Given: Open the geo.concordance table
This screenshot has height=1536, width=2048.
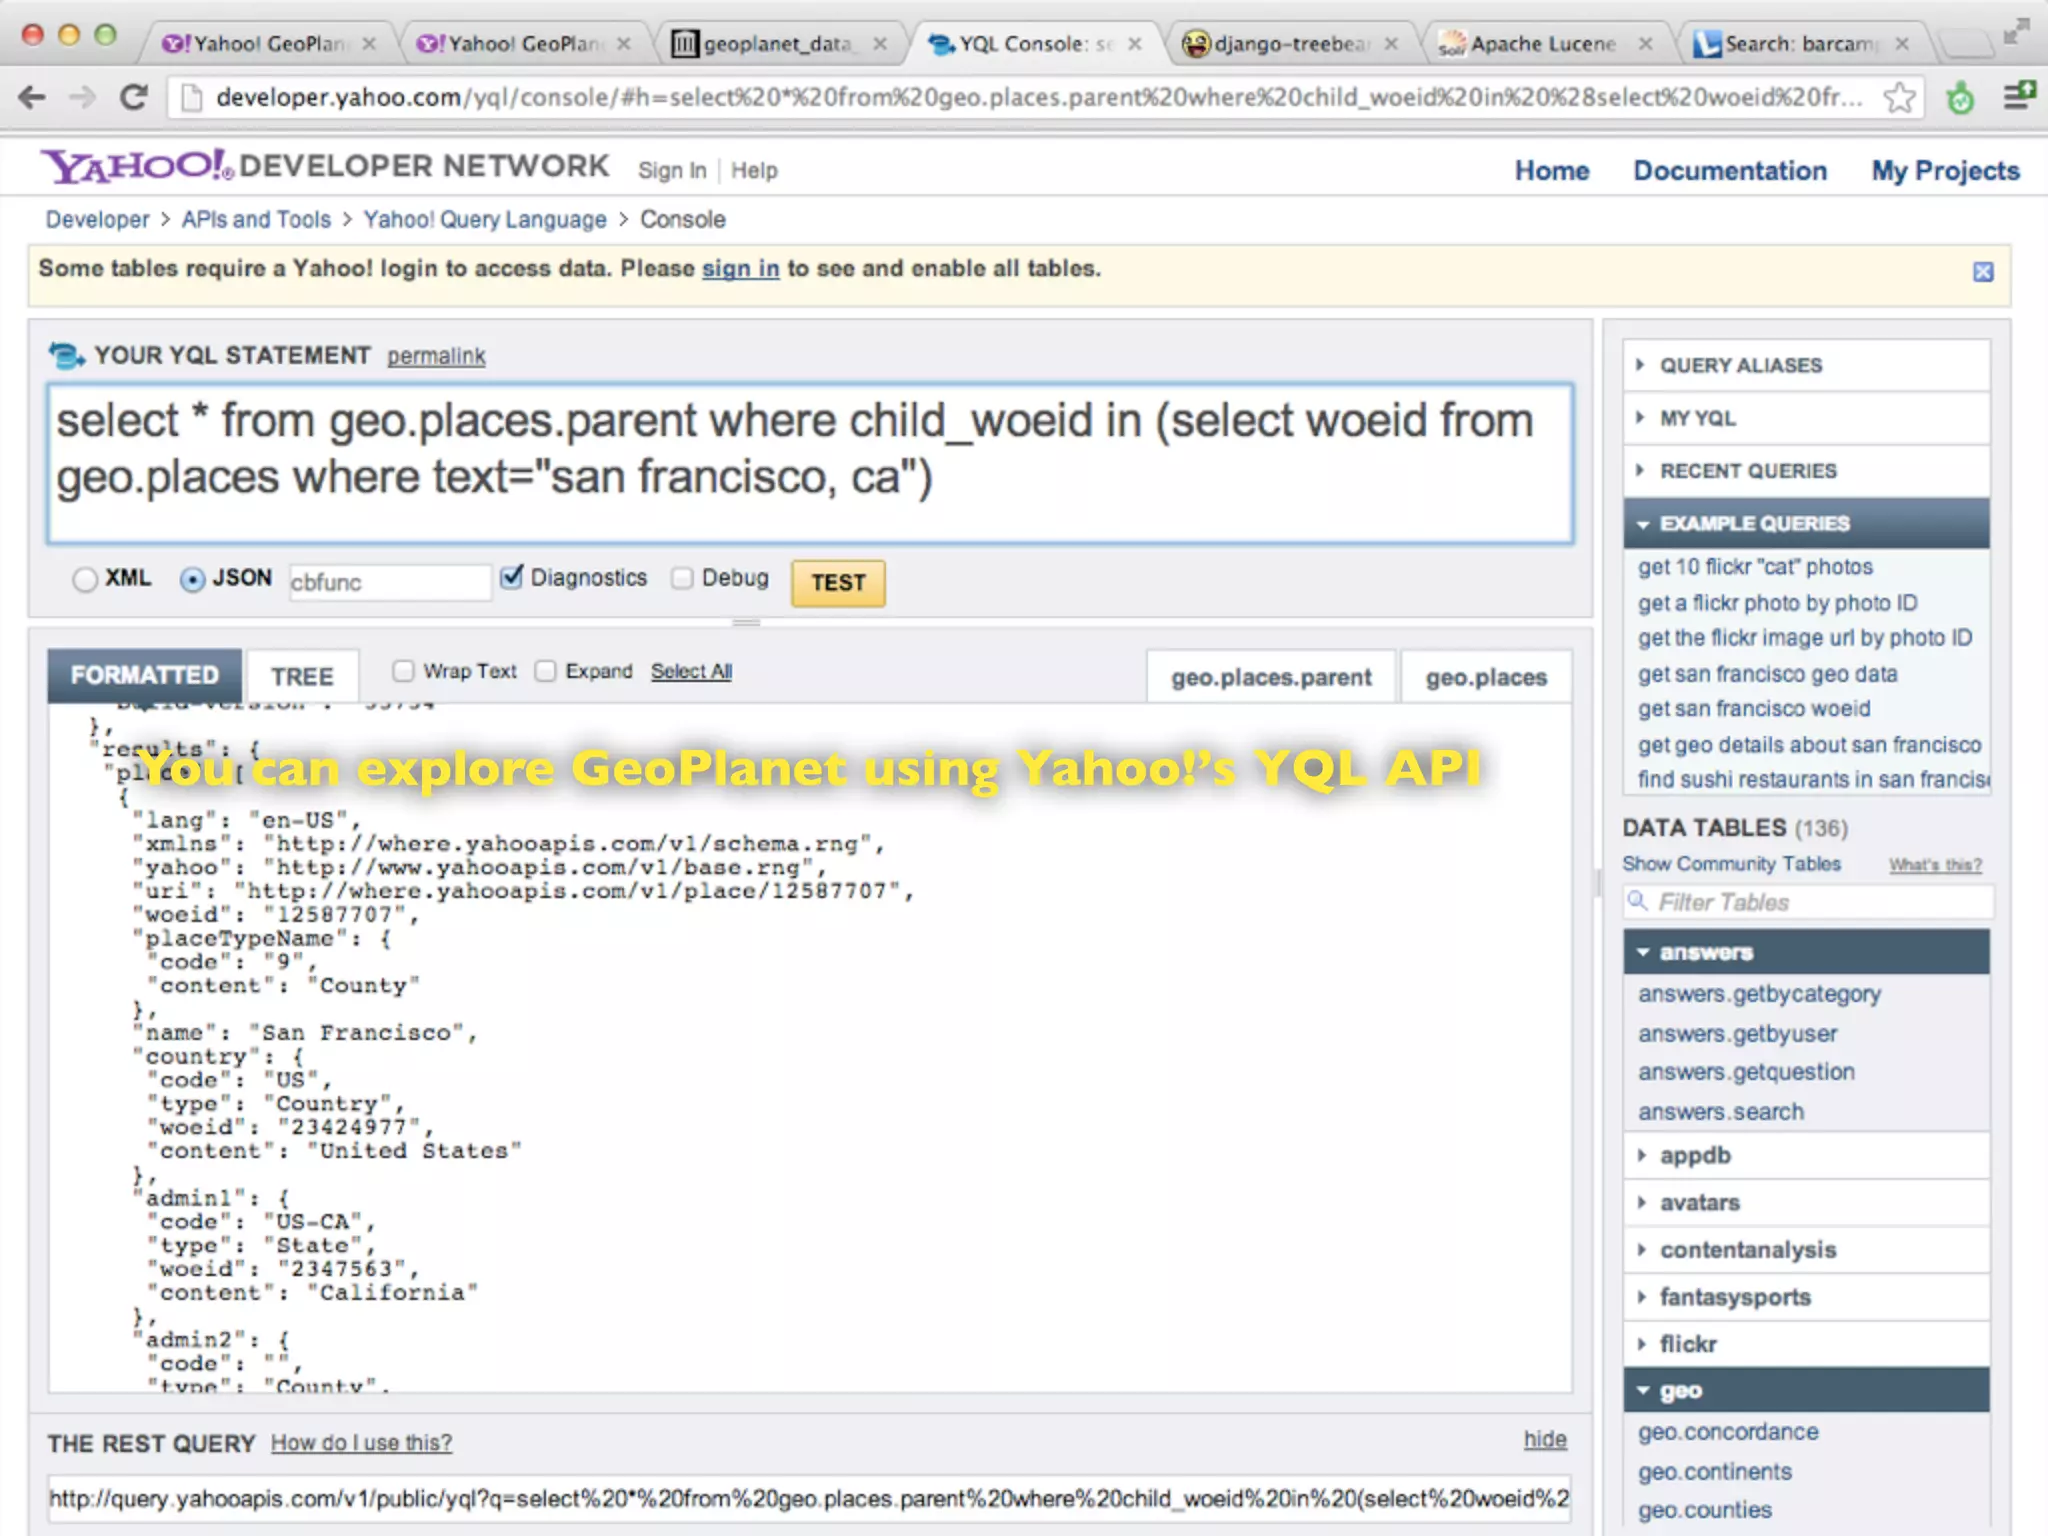Looking at the screenshot, I should pyautogui.click(x=1728, y=1432).
